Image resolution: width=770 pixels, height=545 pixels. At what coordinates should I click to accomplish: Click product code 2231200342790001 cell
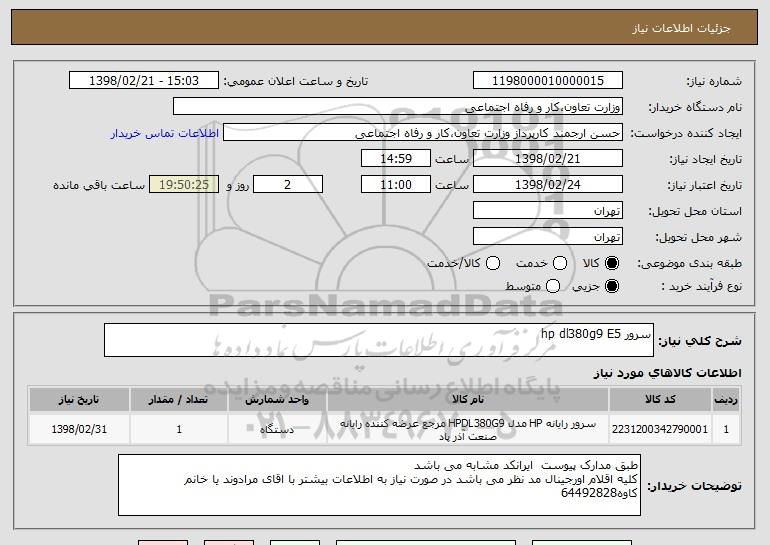(660, 429)
